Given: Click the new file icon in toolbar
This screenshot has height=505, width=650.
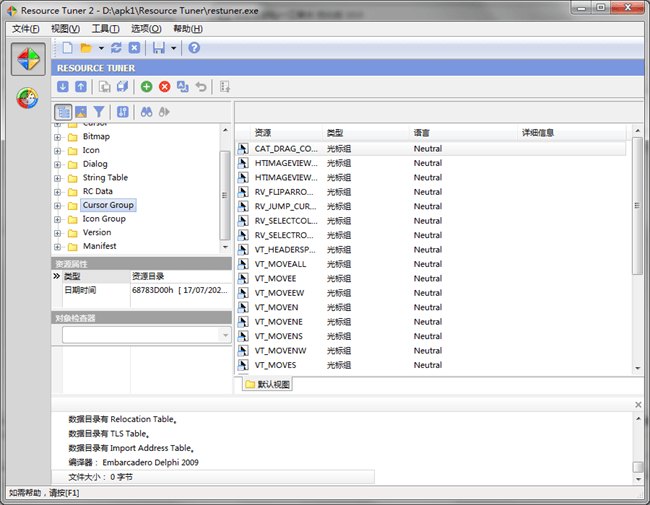Looking at the screenshot, I should coord(67,48).
